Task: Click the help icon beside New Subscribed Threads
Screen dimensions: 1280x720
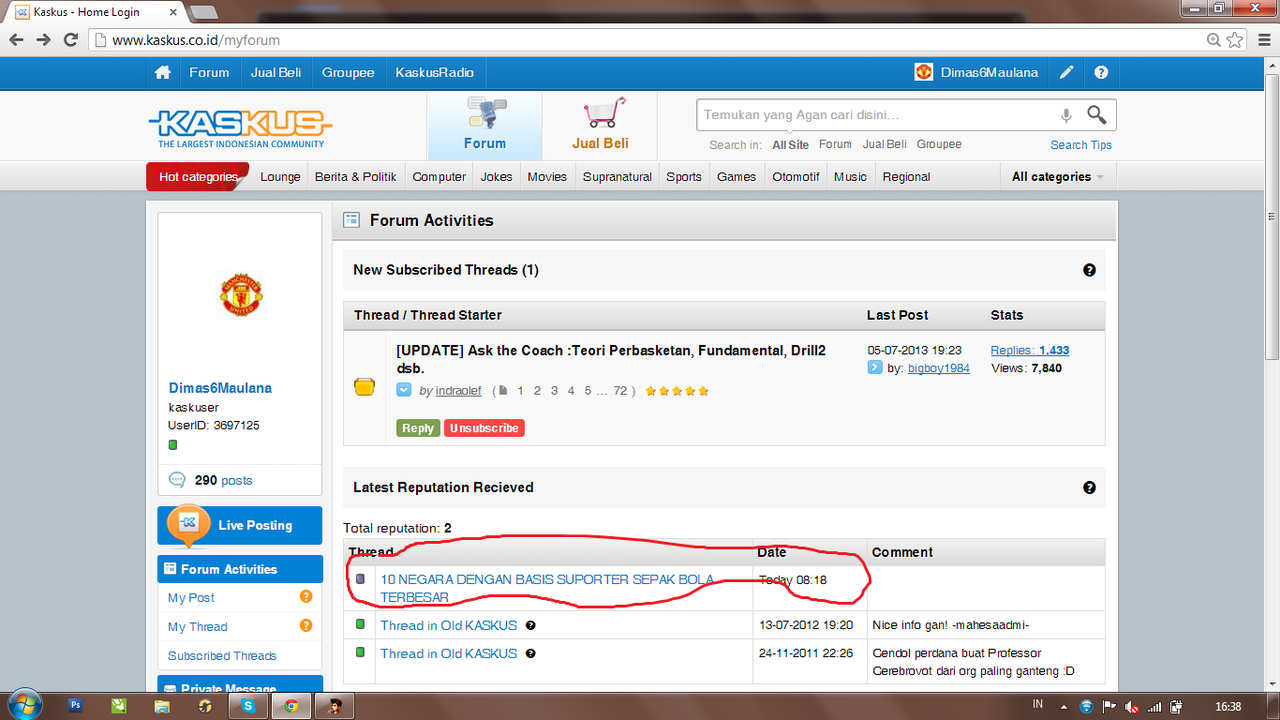Action: (x=1089, y=270)
